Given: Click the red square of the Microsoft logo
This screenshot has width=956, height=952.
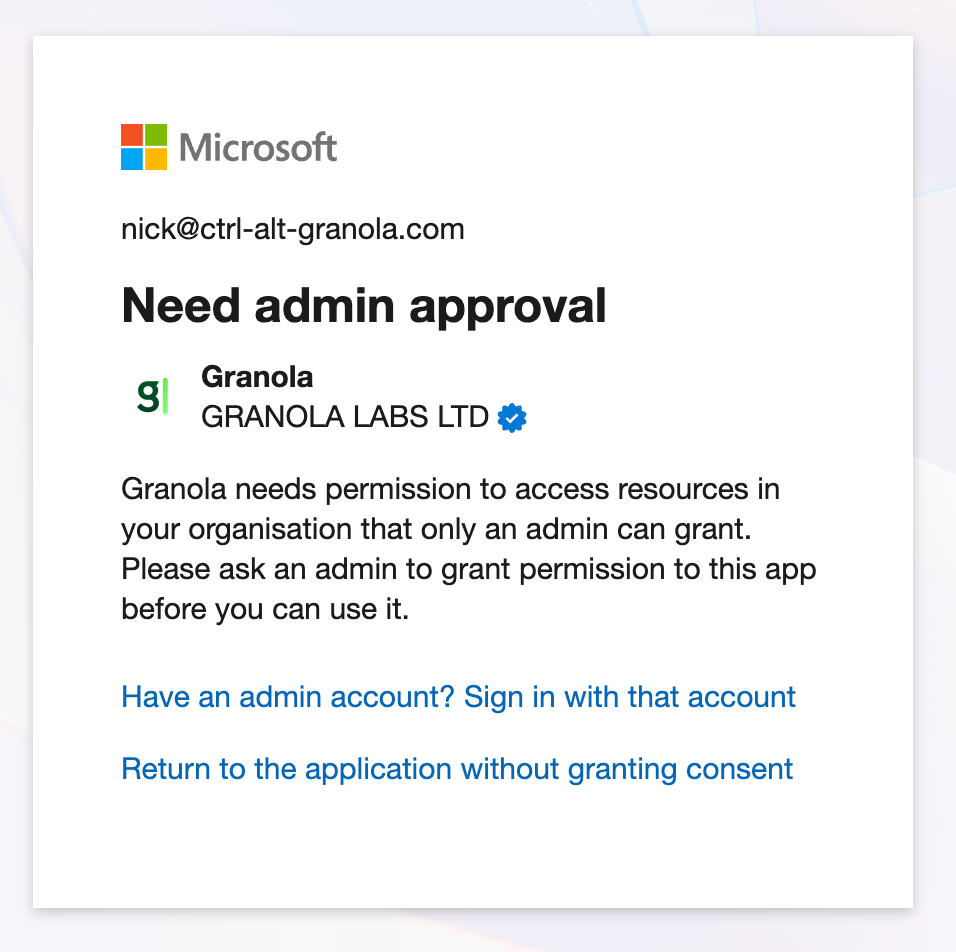Looking at the screenshot, I should [133, 135].
